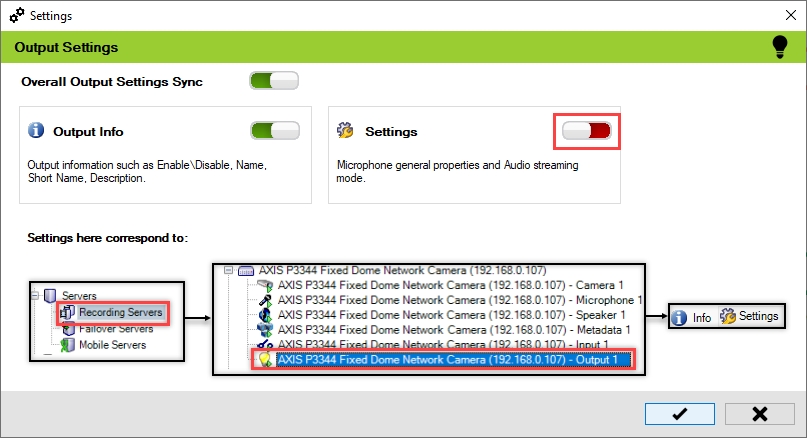807x438 pixels.
Task: Select the Metadata 1 tree entry
Action: (x=454, y=329)
